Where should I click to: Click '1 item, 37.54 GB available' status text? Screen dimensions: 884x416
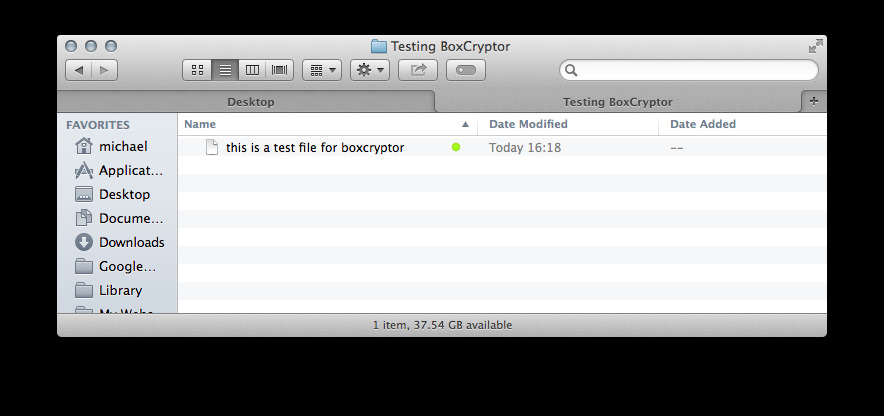(443, 325)
